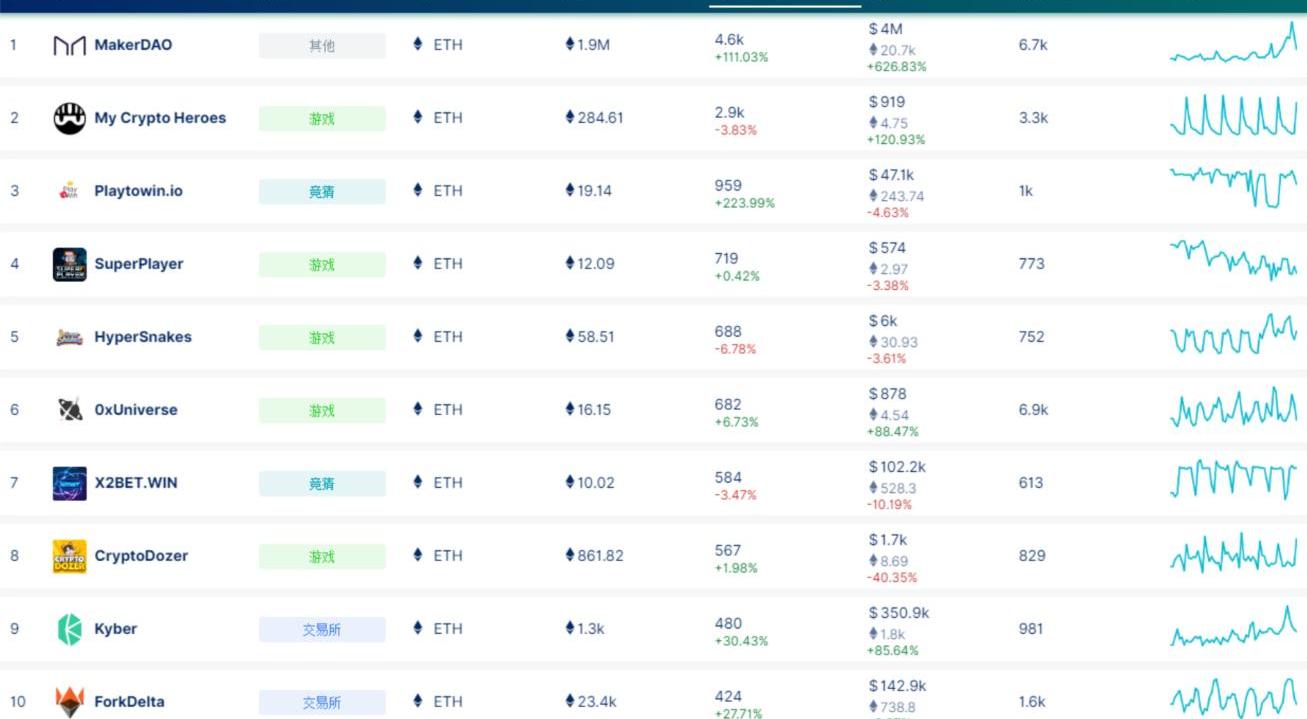Click the Kyber logo icon
1307x719 pixels.
69,629
